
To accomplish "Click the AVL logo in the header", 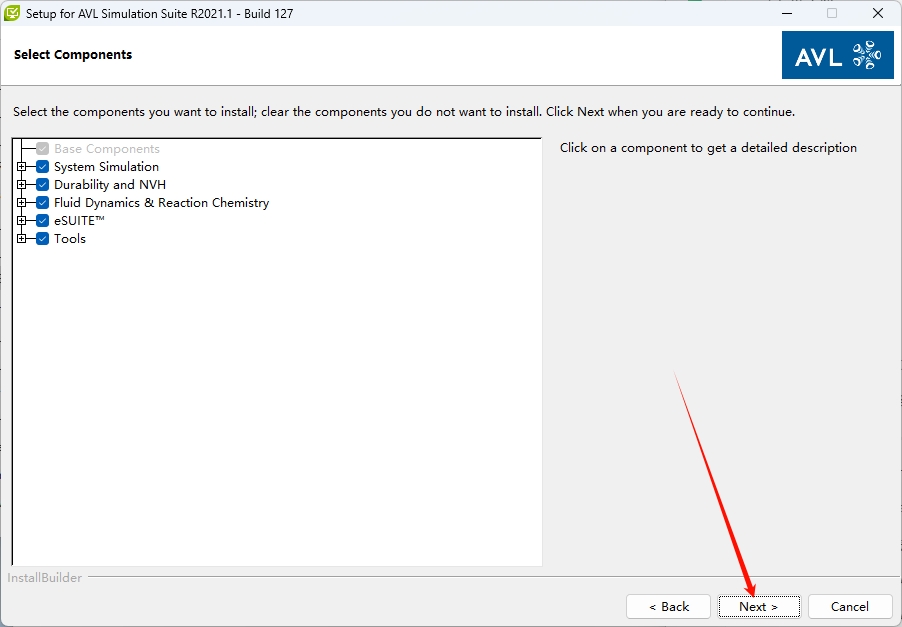I will (x=837, y=56).
